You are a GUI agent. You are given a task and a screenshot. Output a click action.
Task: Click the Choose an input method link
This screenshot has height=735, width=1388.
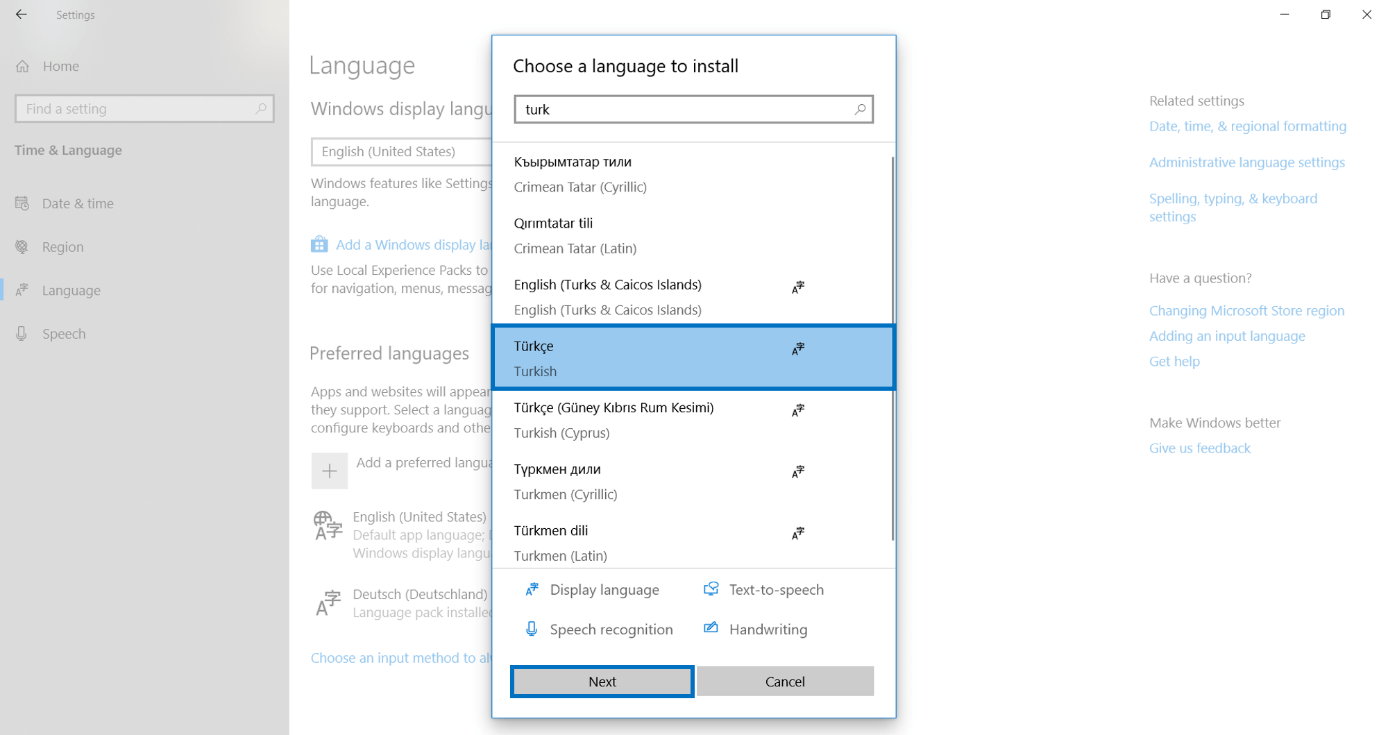pyautogui.click(x=401, y=658)
